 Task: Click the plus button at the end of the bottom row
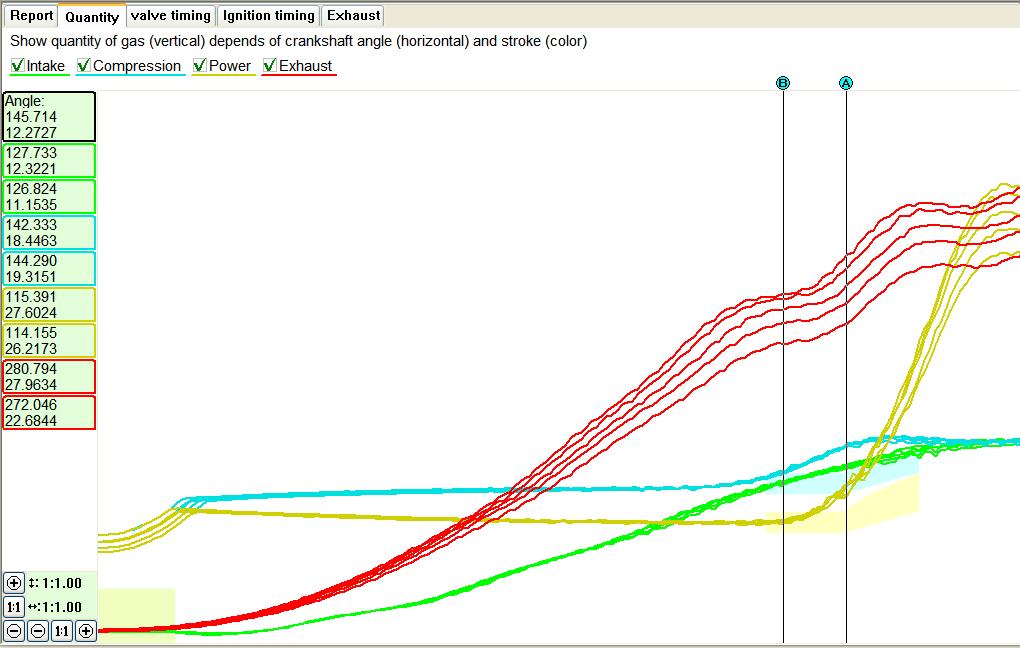pyautogui.click(x=86, y=630)
